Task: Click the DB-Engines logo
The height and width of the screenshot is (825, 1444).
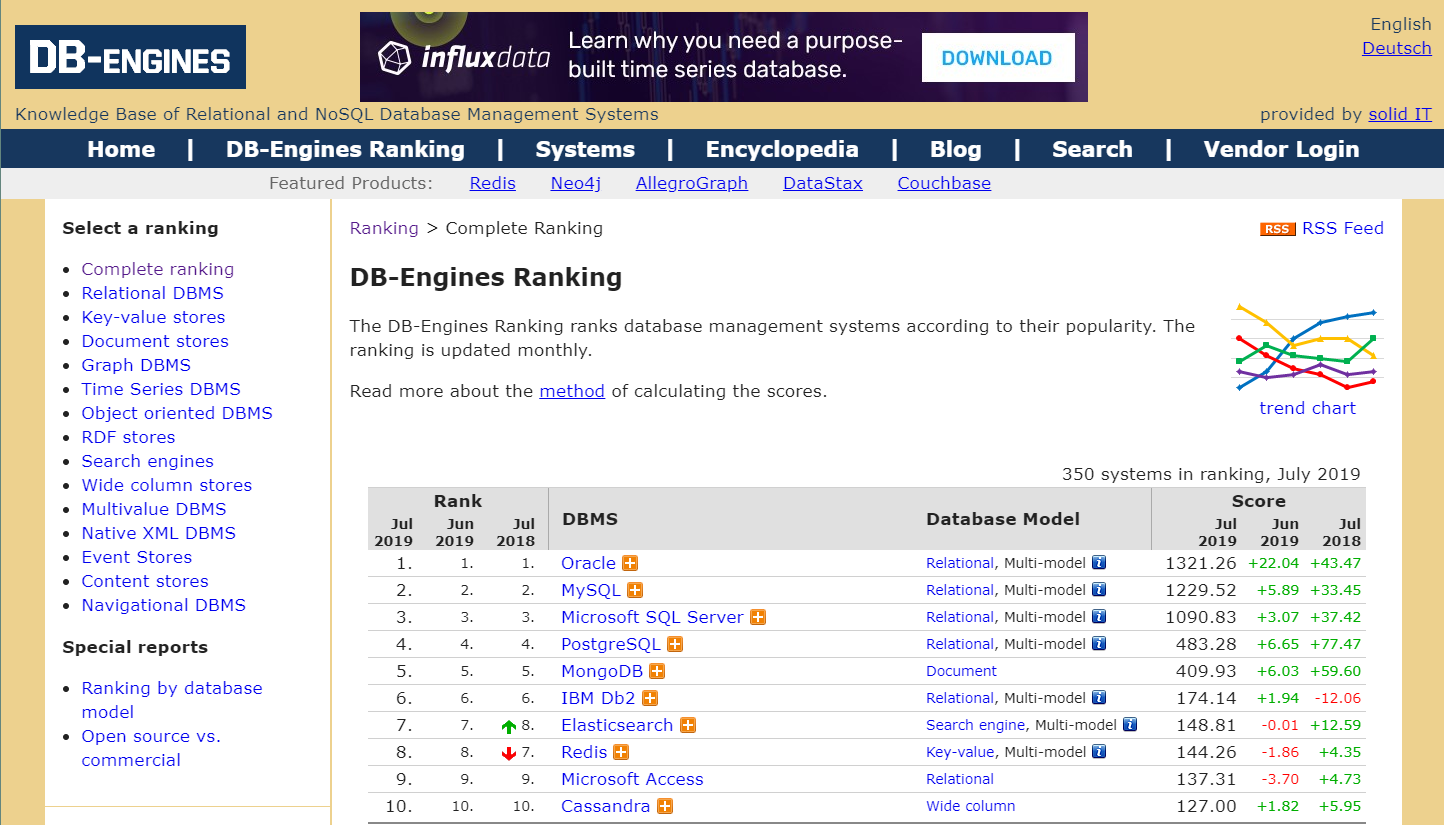Action: point(130,57)
